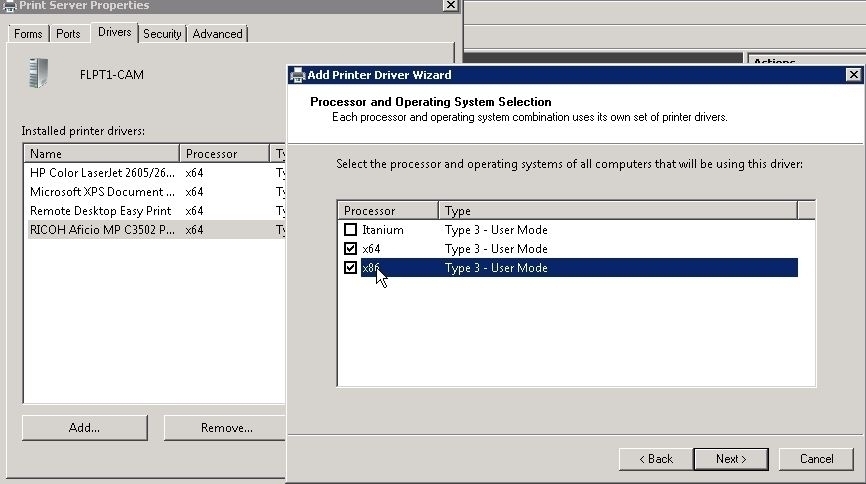Image resolution: width=866 pixels, height=484 pixels.
Task: Click the printer icon in wizard title bar
Action: [297, 75]
